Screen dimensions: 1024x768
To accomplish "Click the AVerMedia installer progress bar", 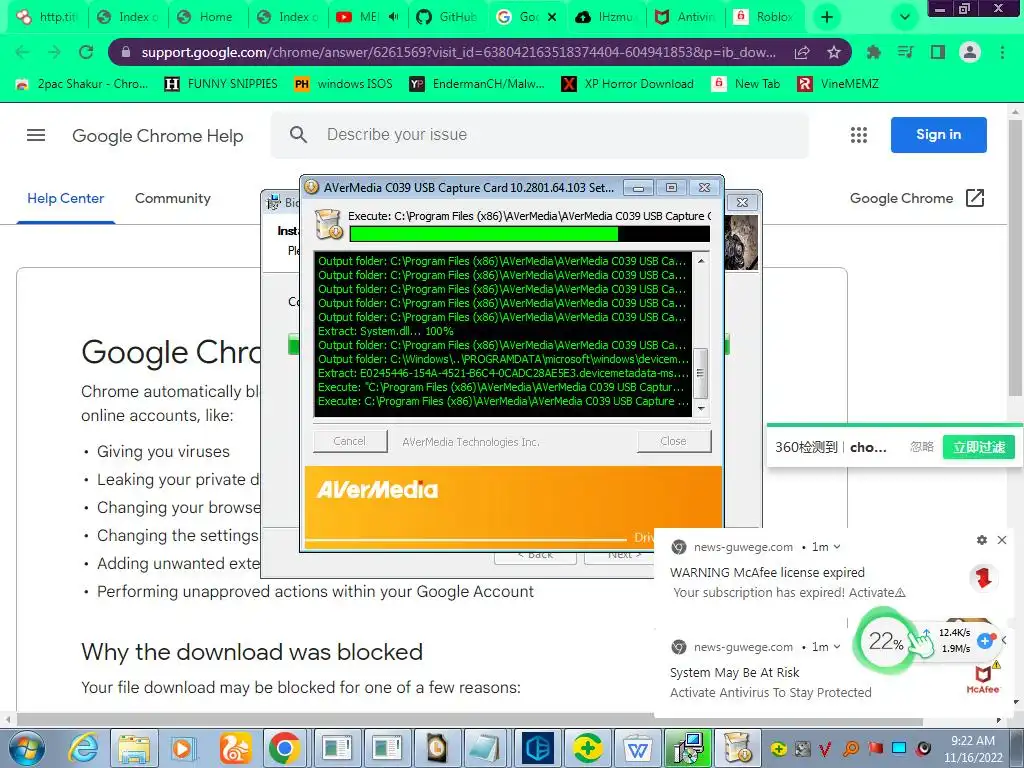I will pyautogui.click(x=530, y=234).
